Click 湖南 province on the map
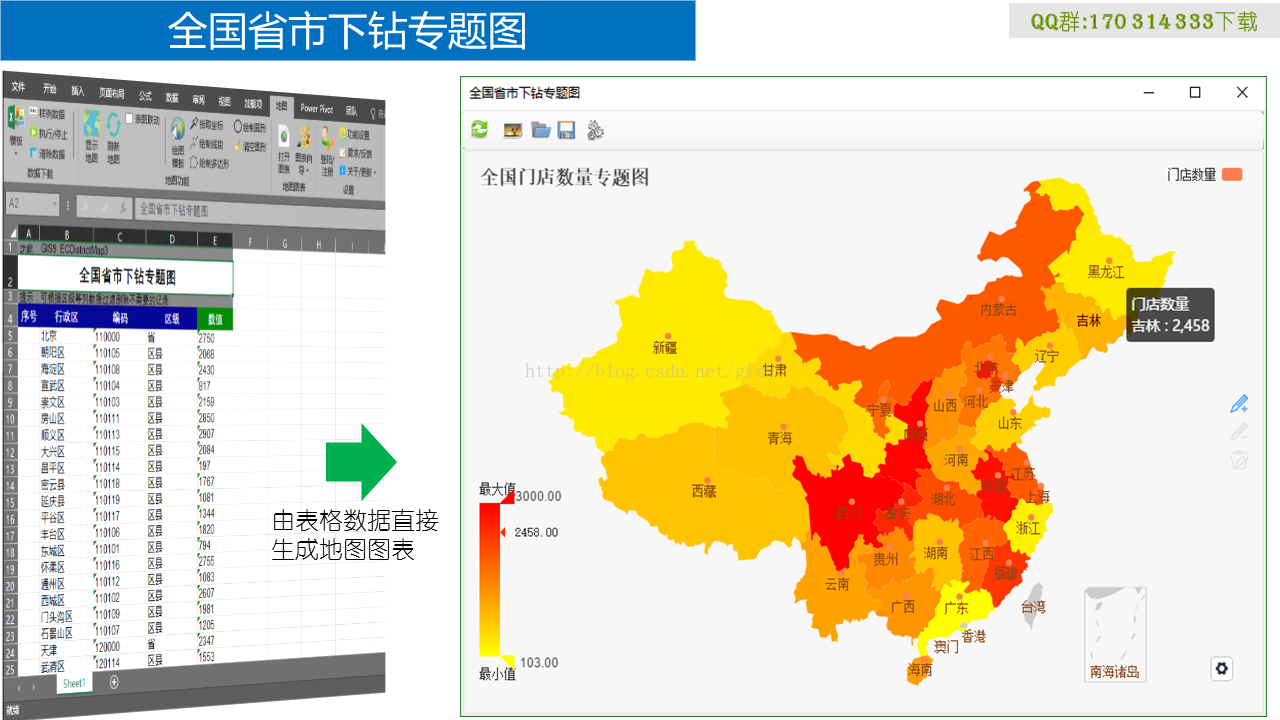The height and width of the screenshot is (720, 1280). 936,552
